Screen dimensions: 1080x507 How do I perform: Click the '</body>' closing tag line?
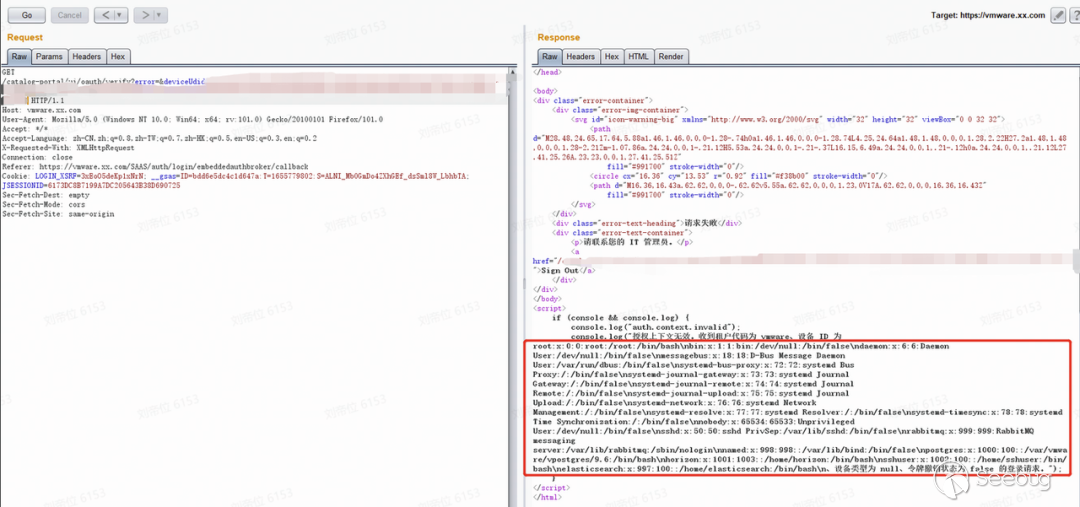point(548,299)
